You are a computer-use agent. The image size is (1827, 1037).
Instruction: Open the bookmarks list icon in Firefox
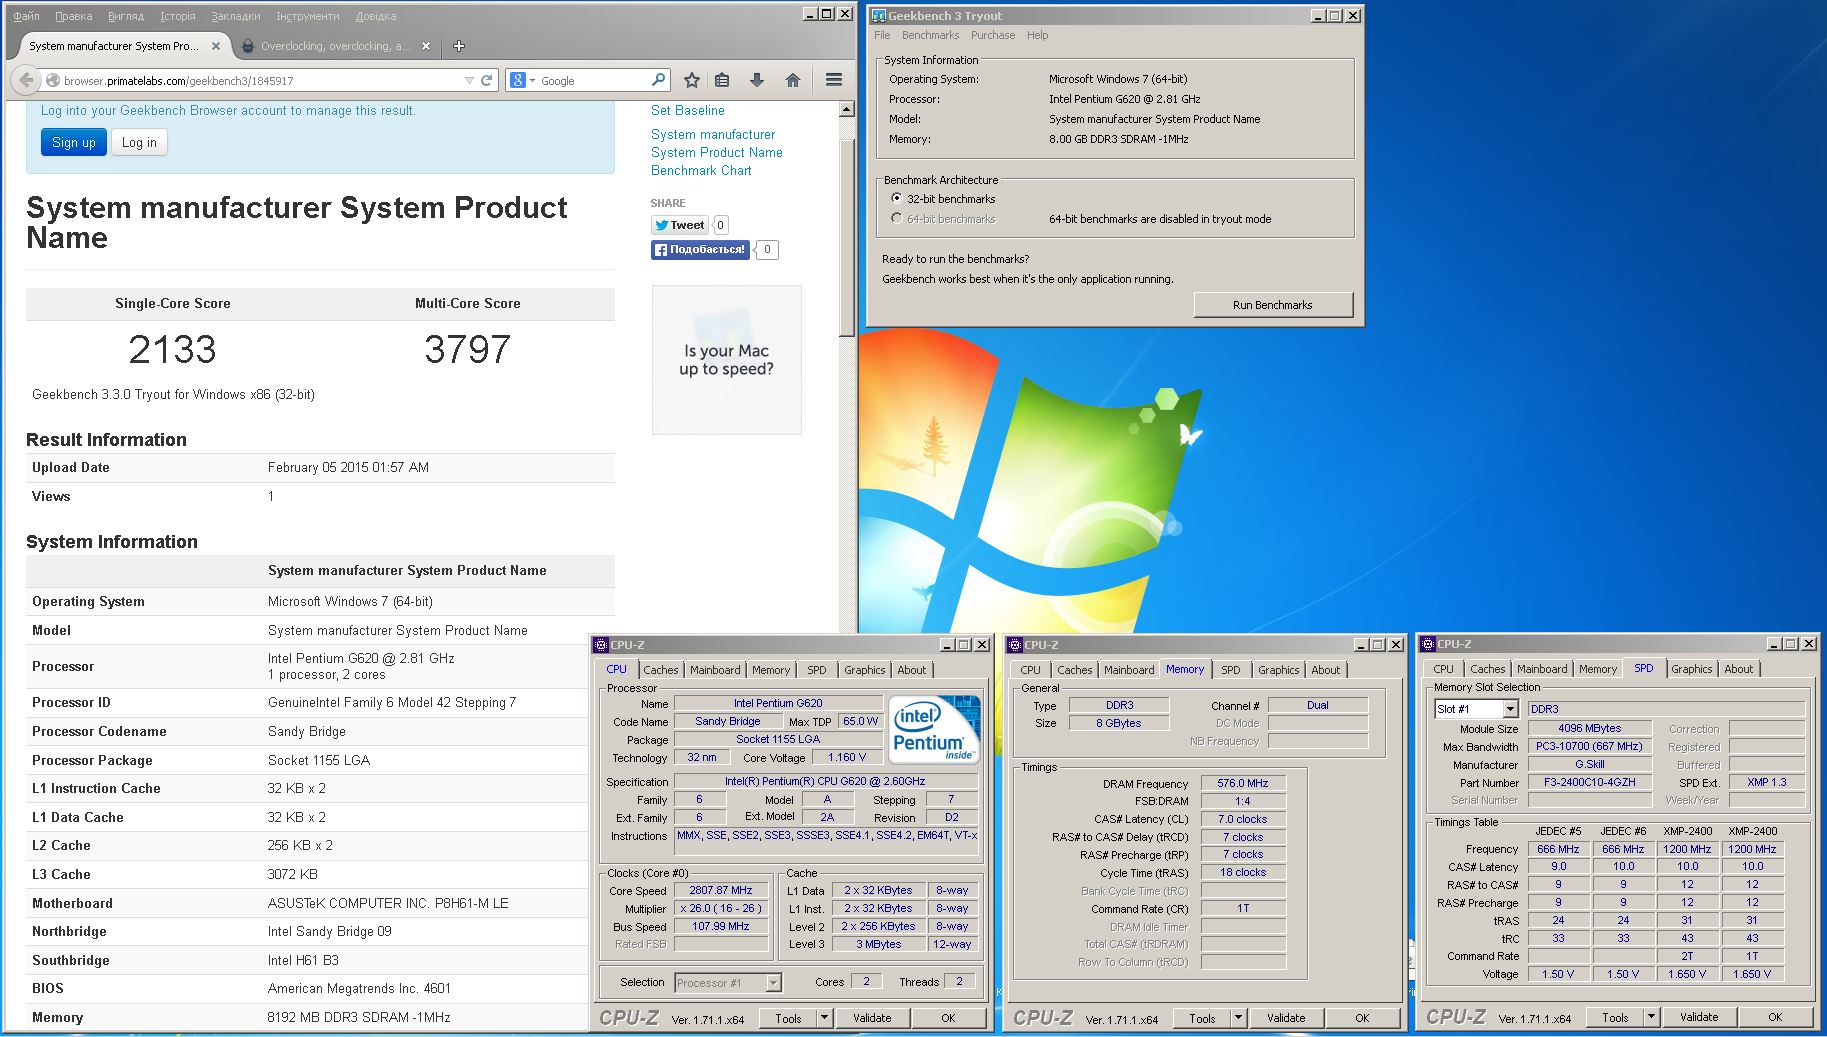[x=722, y=80]
